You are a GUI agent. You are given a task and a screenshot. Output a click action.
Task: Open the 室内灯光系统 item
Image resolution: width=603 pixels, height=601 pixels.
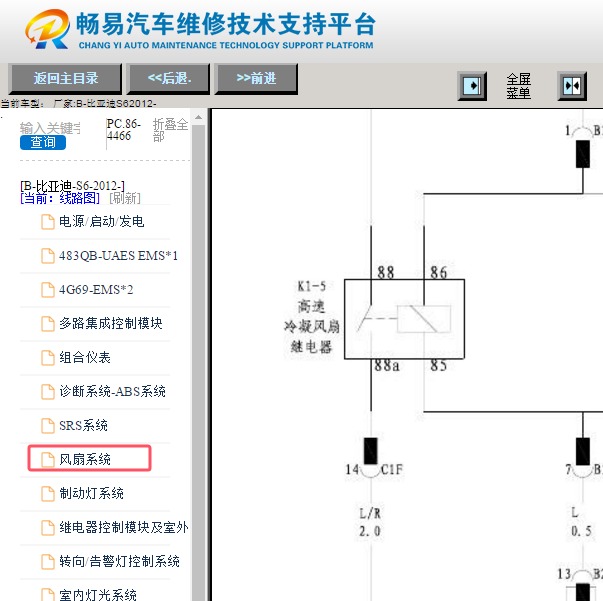pos(98,594)
